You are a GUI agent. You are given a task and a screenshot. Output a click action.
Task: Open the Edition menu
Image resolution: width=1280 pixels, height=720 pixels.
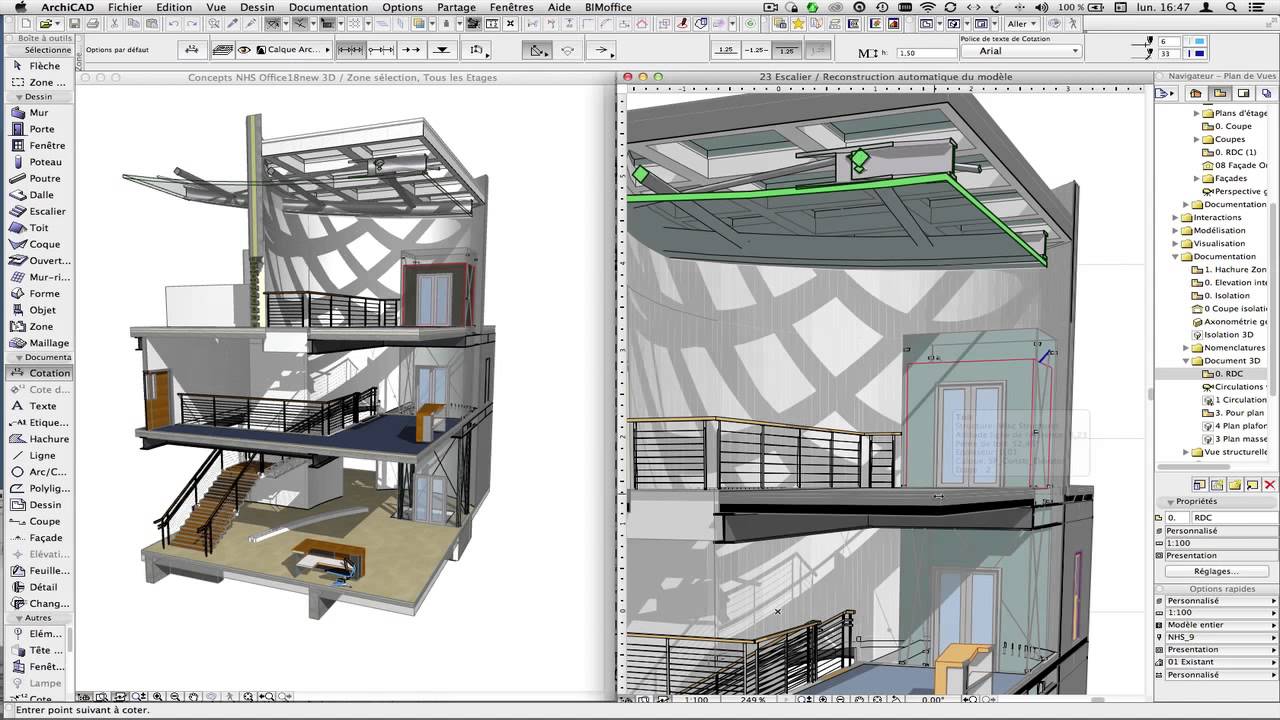[x=174, y=7]
